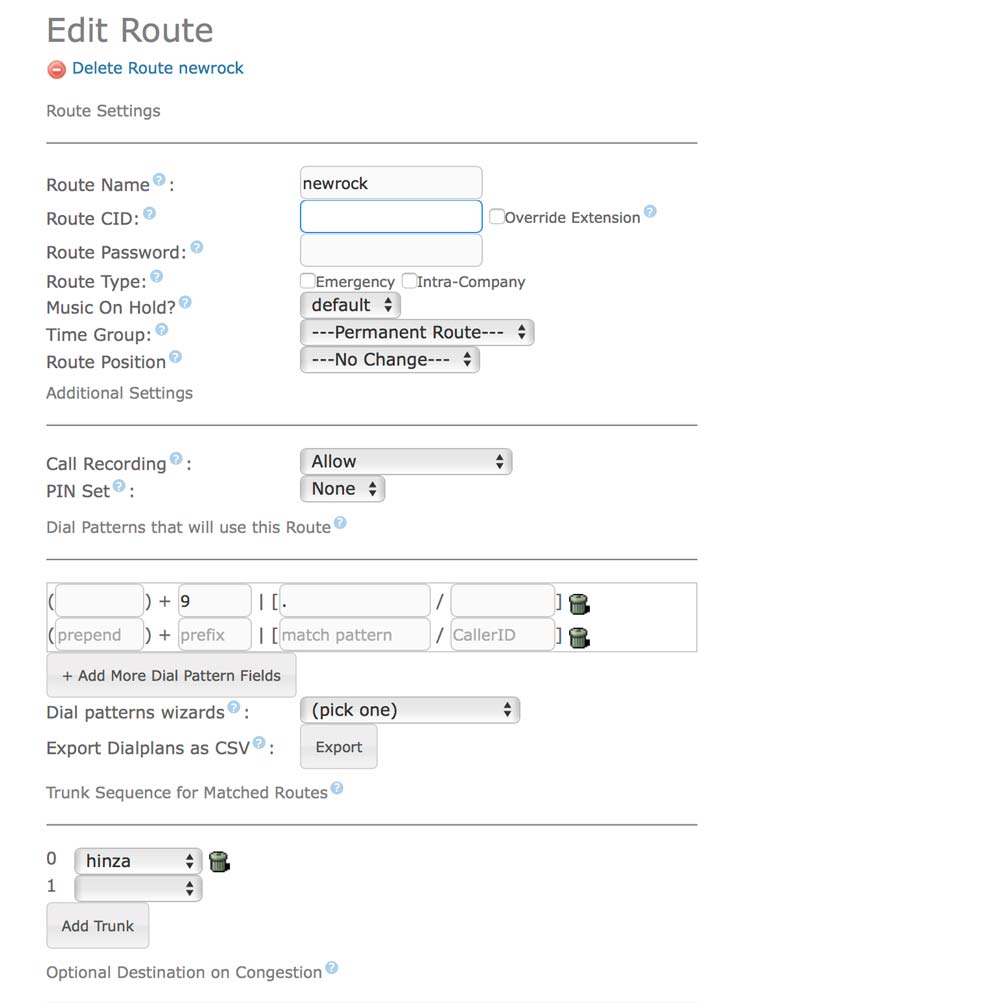Open the Time Group Permanent Route dropdown
The image size is (1000, 1003).
tap(417, 333)
